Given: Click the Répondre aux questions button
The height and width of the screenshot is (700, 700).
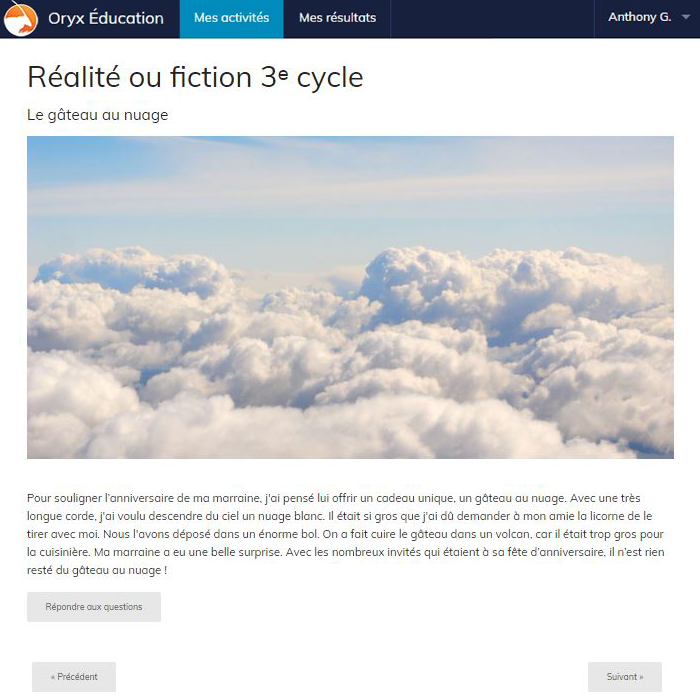Looking at the screenshot, I should point(94,607).
